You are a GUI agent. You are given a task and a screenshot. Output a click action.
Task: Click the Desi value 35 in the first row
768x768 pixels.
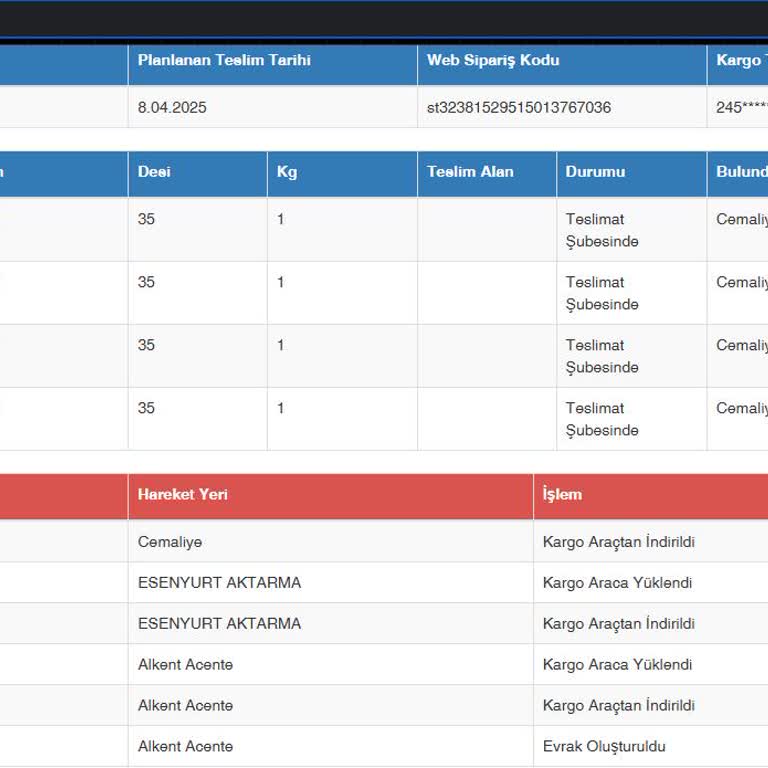coord(147,219)
